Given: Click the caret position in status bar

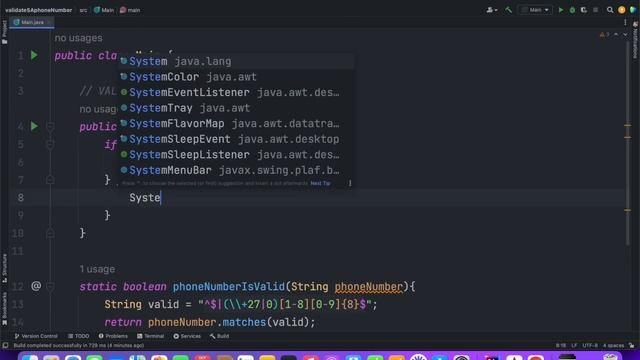Looking at the screenshot, I should click(x=561, y=345).
